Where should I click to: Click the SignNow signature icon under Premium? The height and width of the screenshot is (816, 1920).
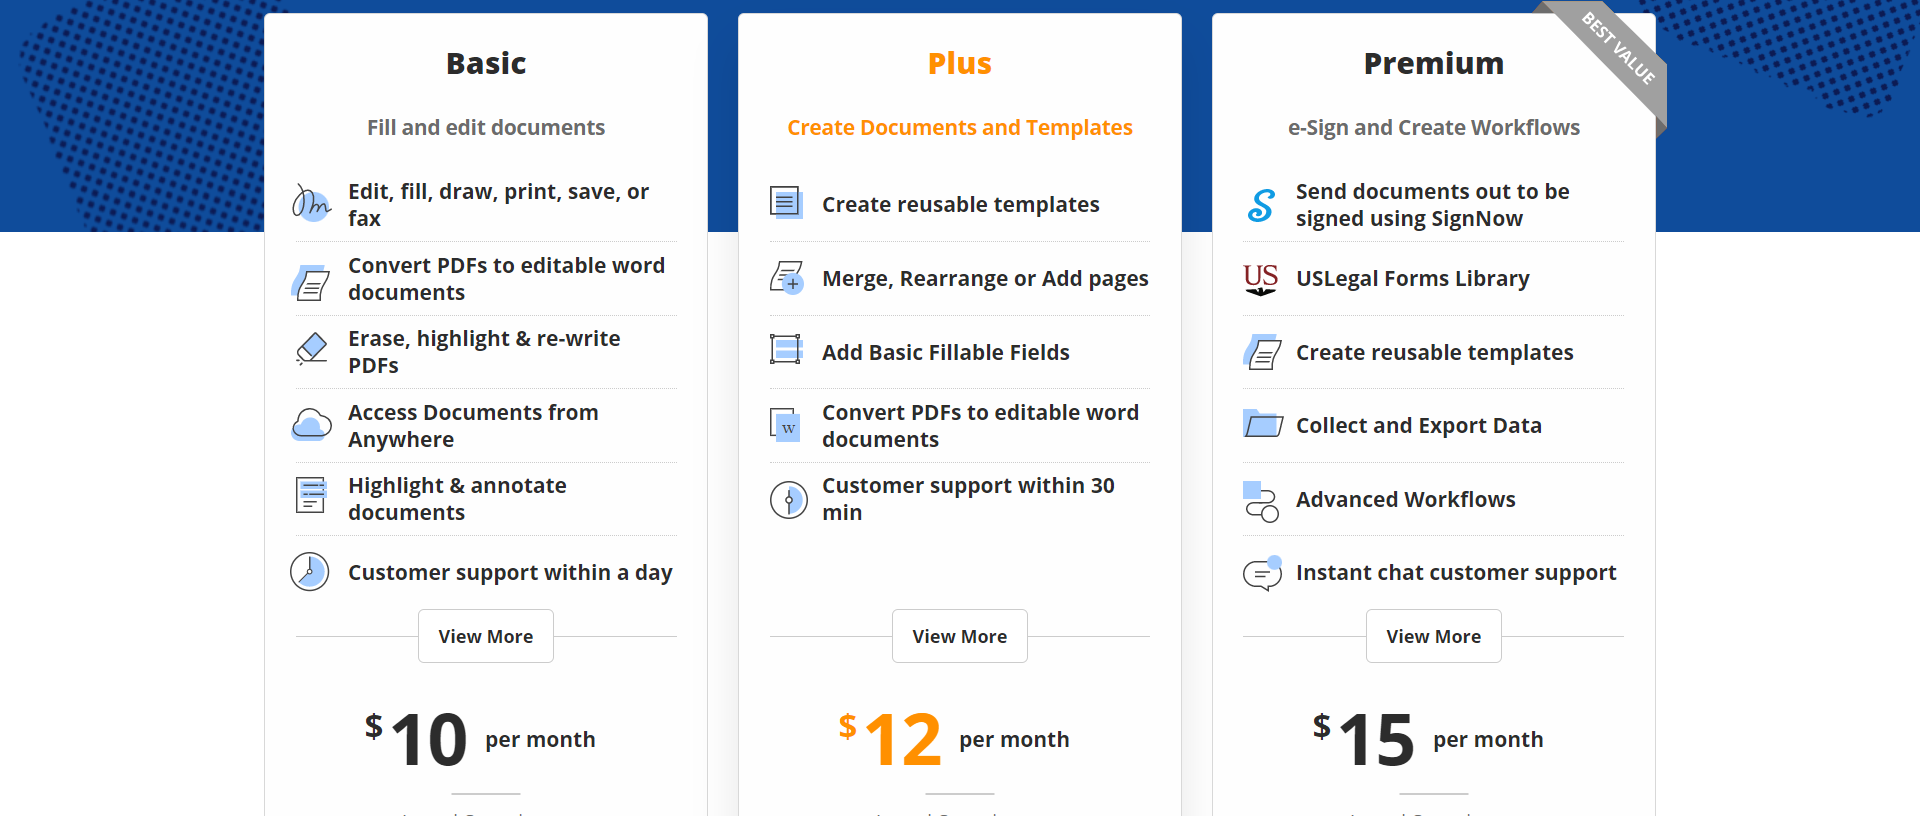point(1261,203)
